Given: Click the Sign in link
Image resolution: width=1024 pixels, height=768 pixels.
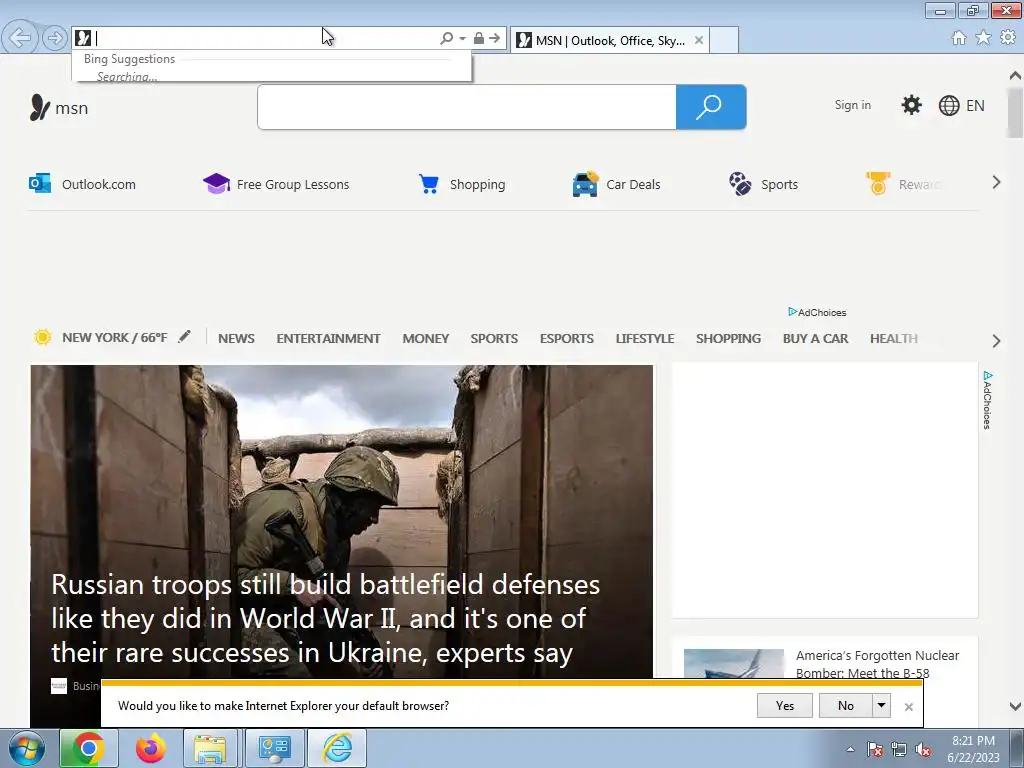Looking at the screenshot, I should [852, 105].
